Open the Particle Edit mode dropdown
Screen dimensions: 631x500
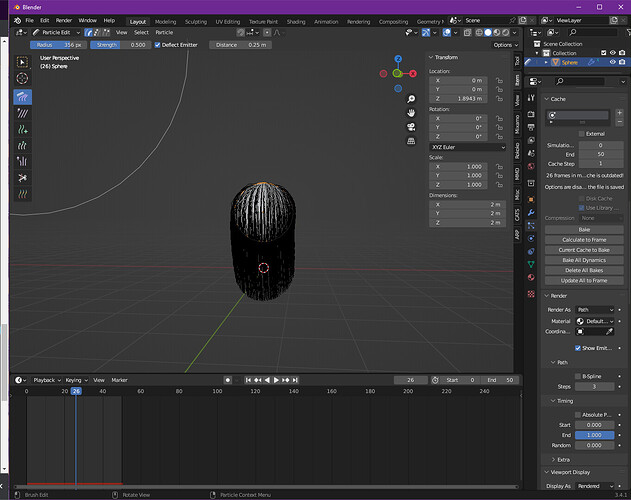click(56, 33)
